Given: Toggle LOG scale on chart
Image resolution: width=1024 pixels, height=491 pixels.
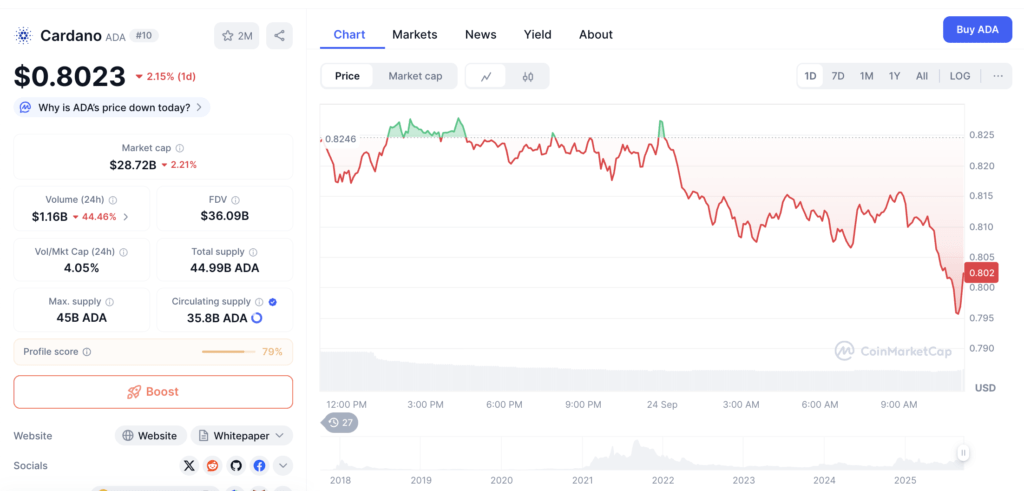Looking at the screenshot, I should pyautogui.click(x=959, y=76).
